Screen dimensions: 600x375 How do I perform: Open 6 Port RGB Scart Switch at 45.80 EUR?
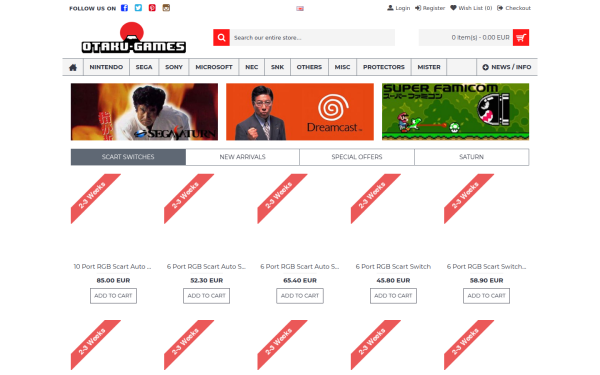(x=393, y=267)
